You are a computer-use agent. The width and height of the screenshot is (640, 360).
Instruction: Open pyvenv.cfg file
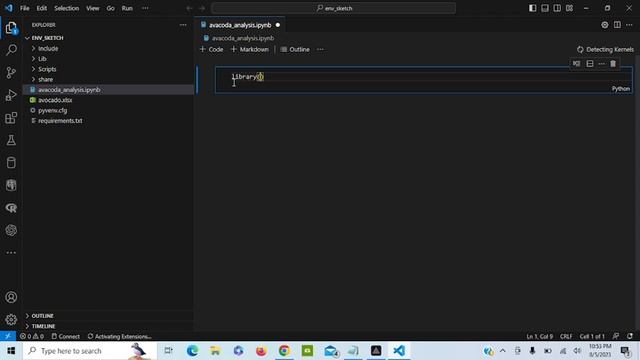[x=53, y=110]
